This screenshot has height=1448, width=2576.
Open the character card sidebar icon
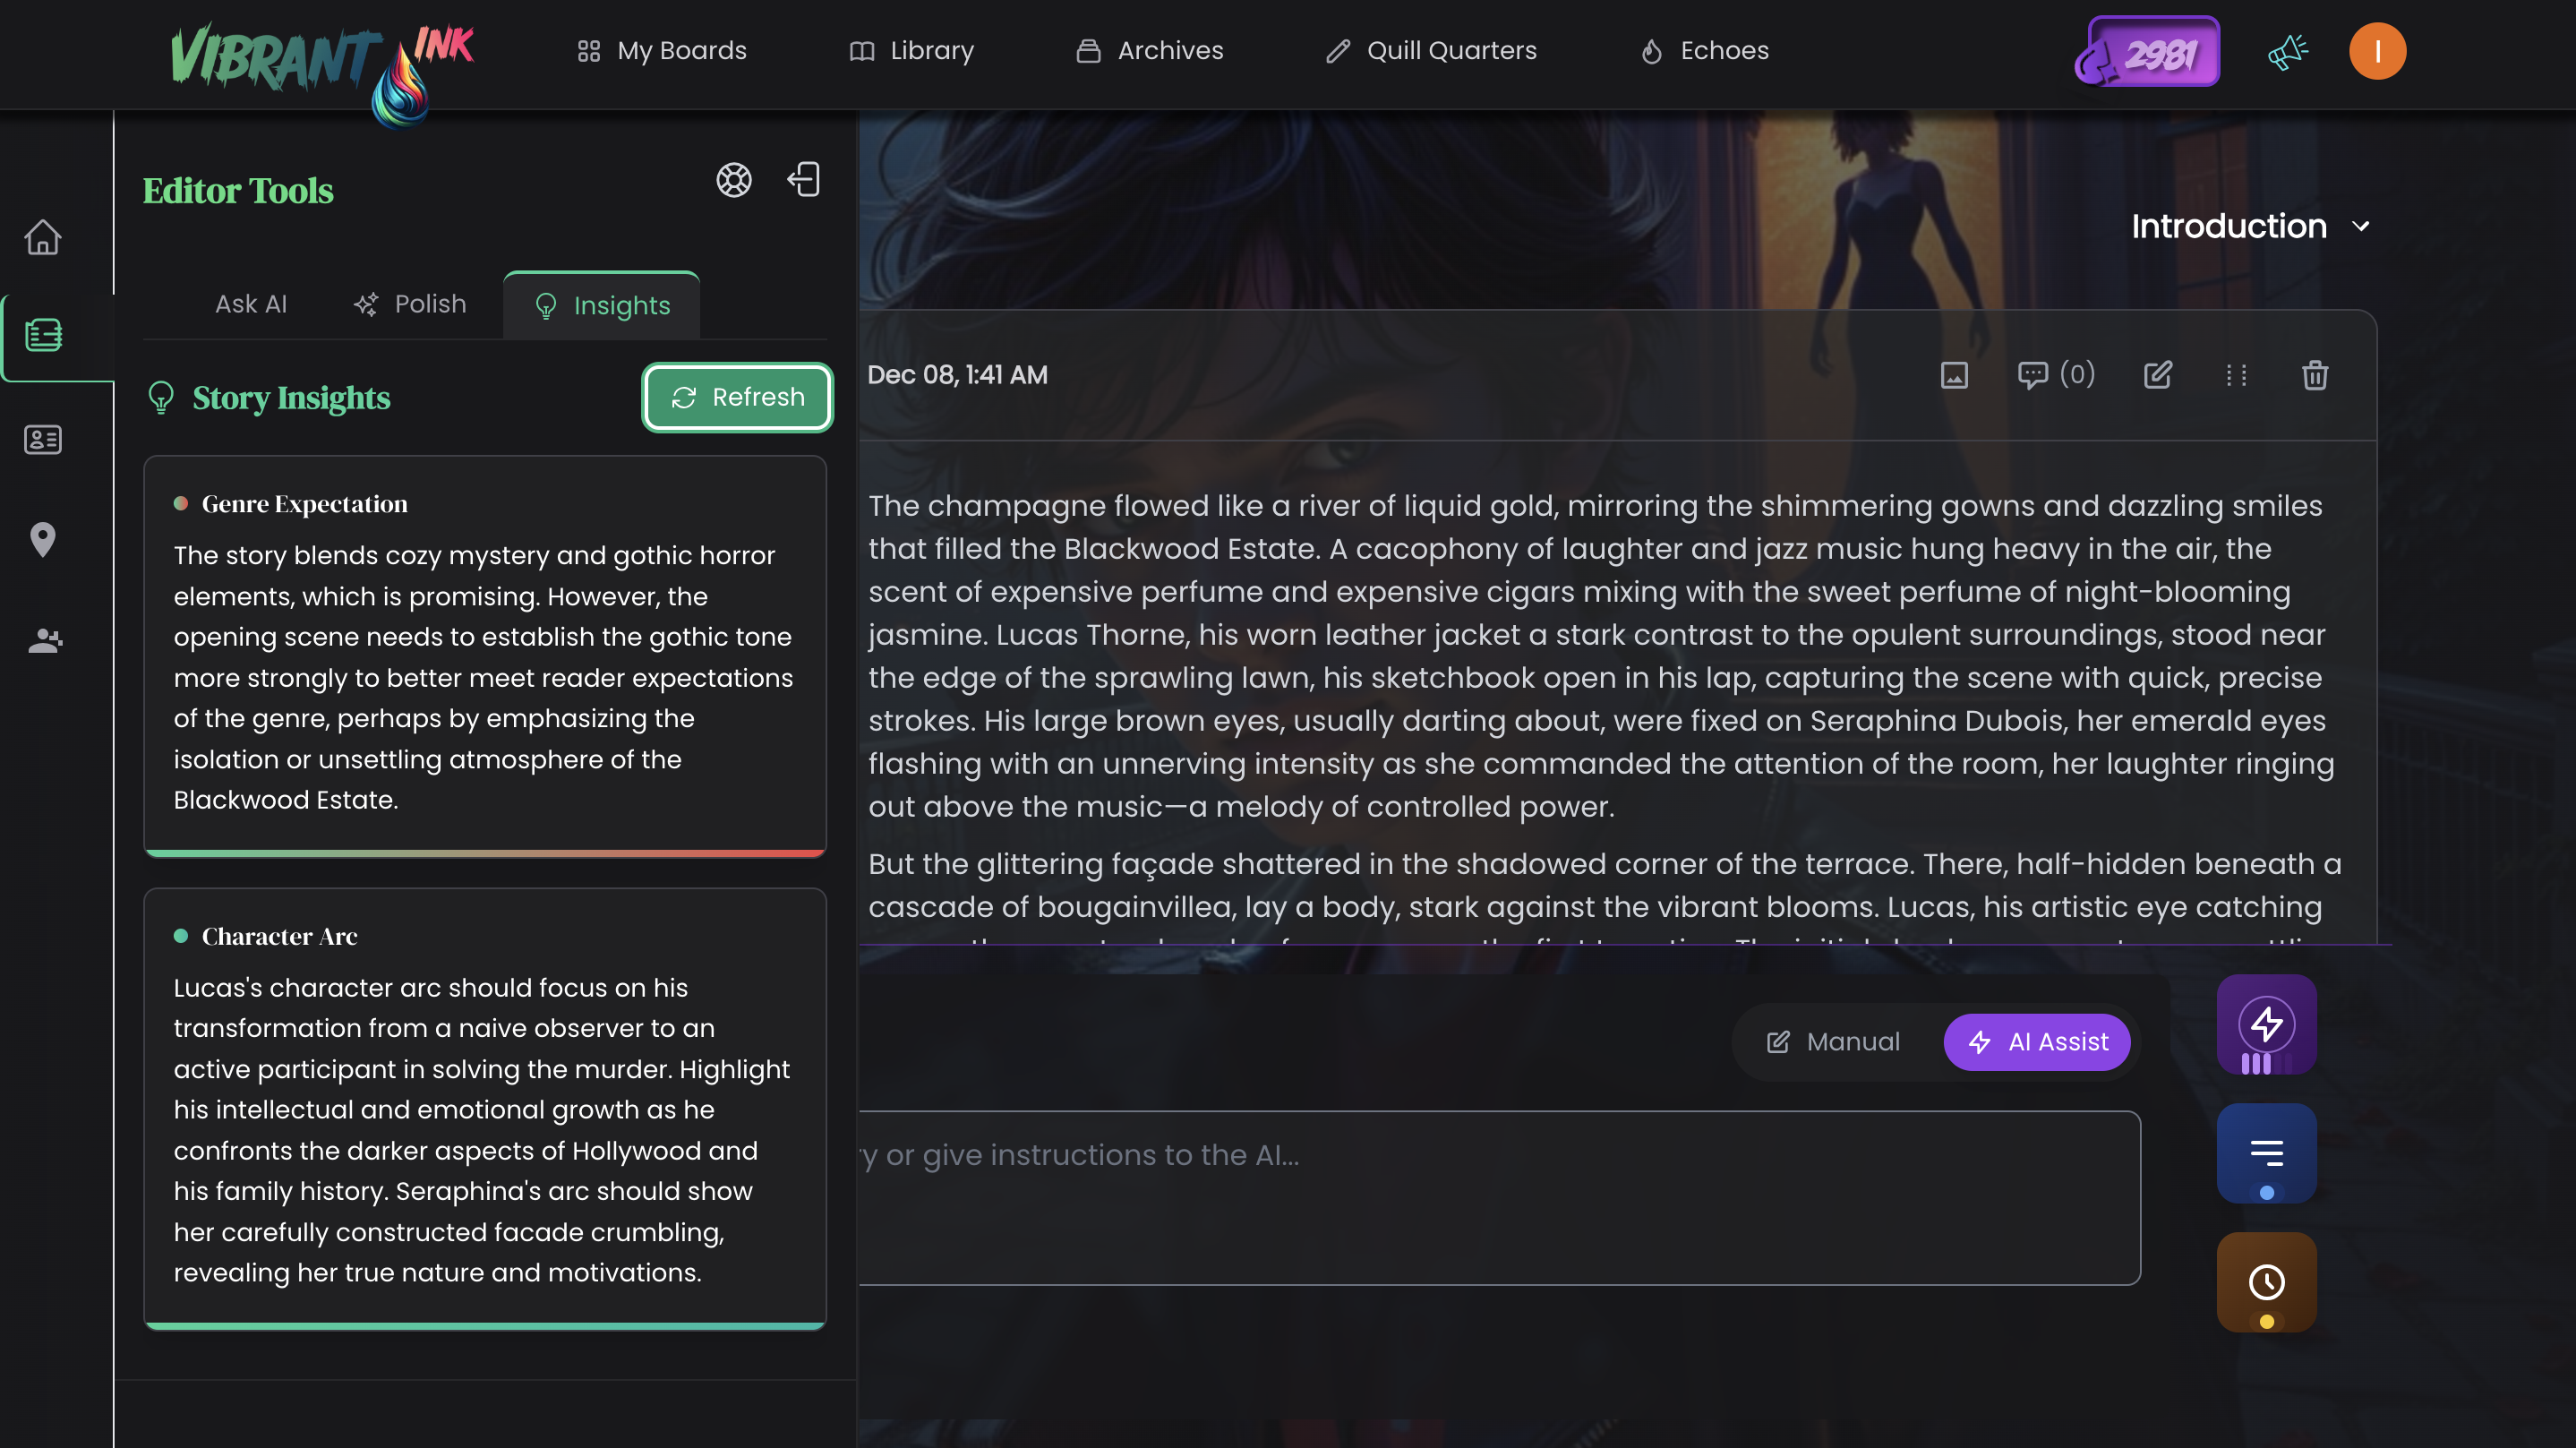click(x=42, y=439)
